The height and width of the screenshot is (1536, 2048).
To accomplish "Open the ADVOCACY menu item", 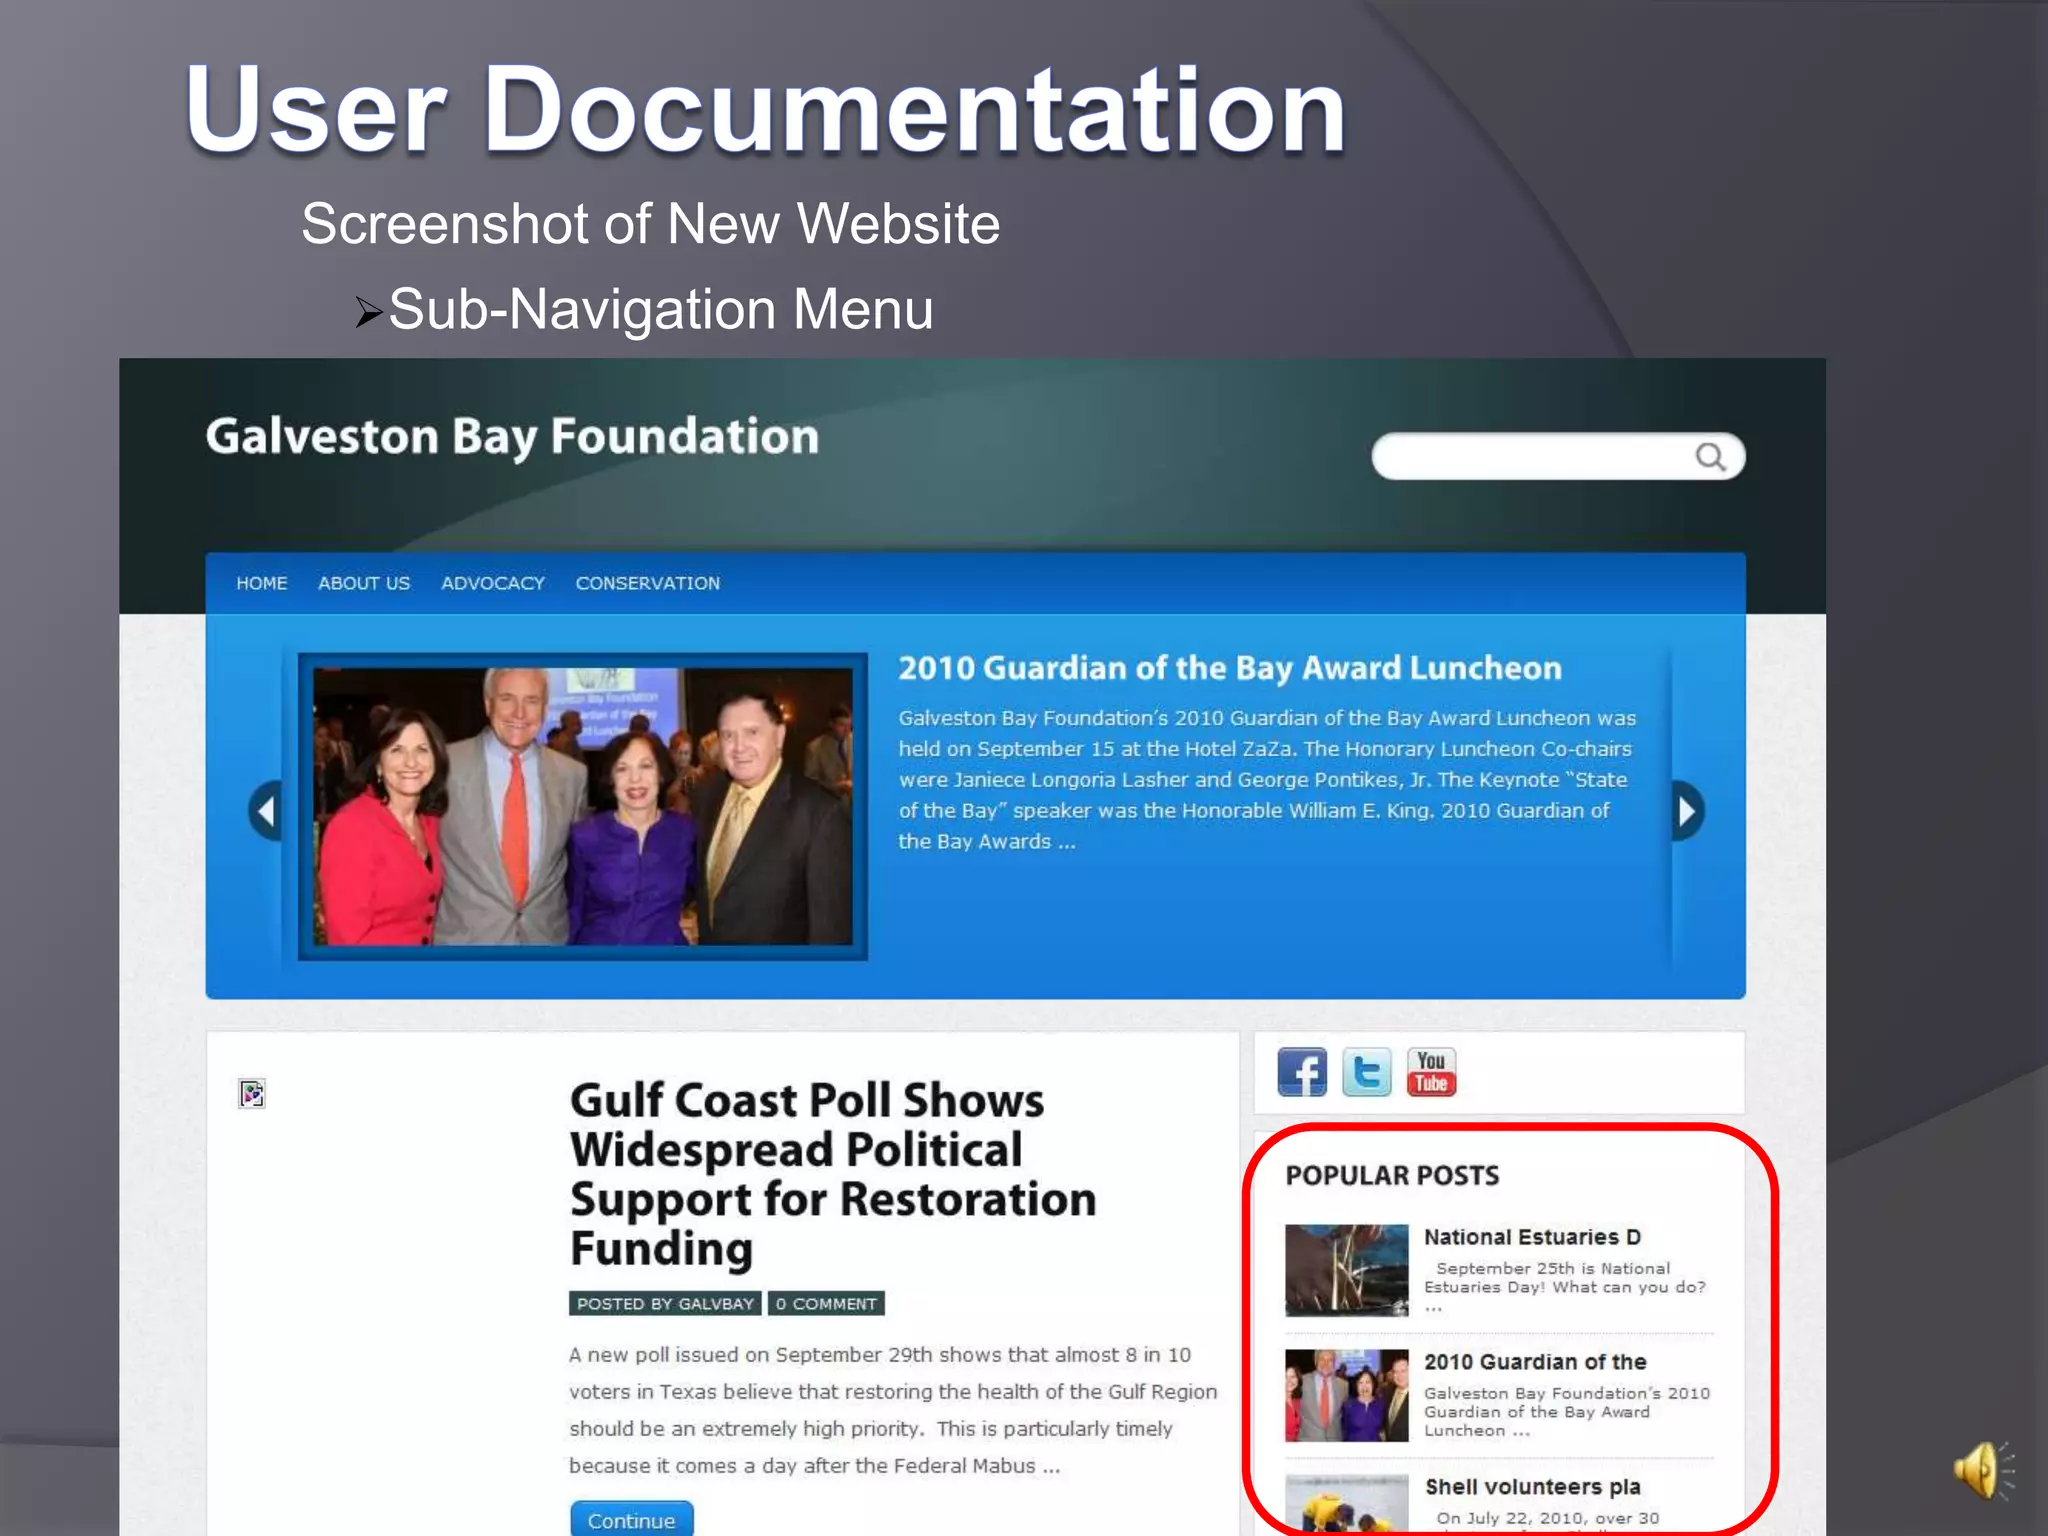I will [493, 583].
